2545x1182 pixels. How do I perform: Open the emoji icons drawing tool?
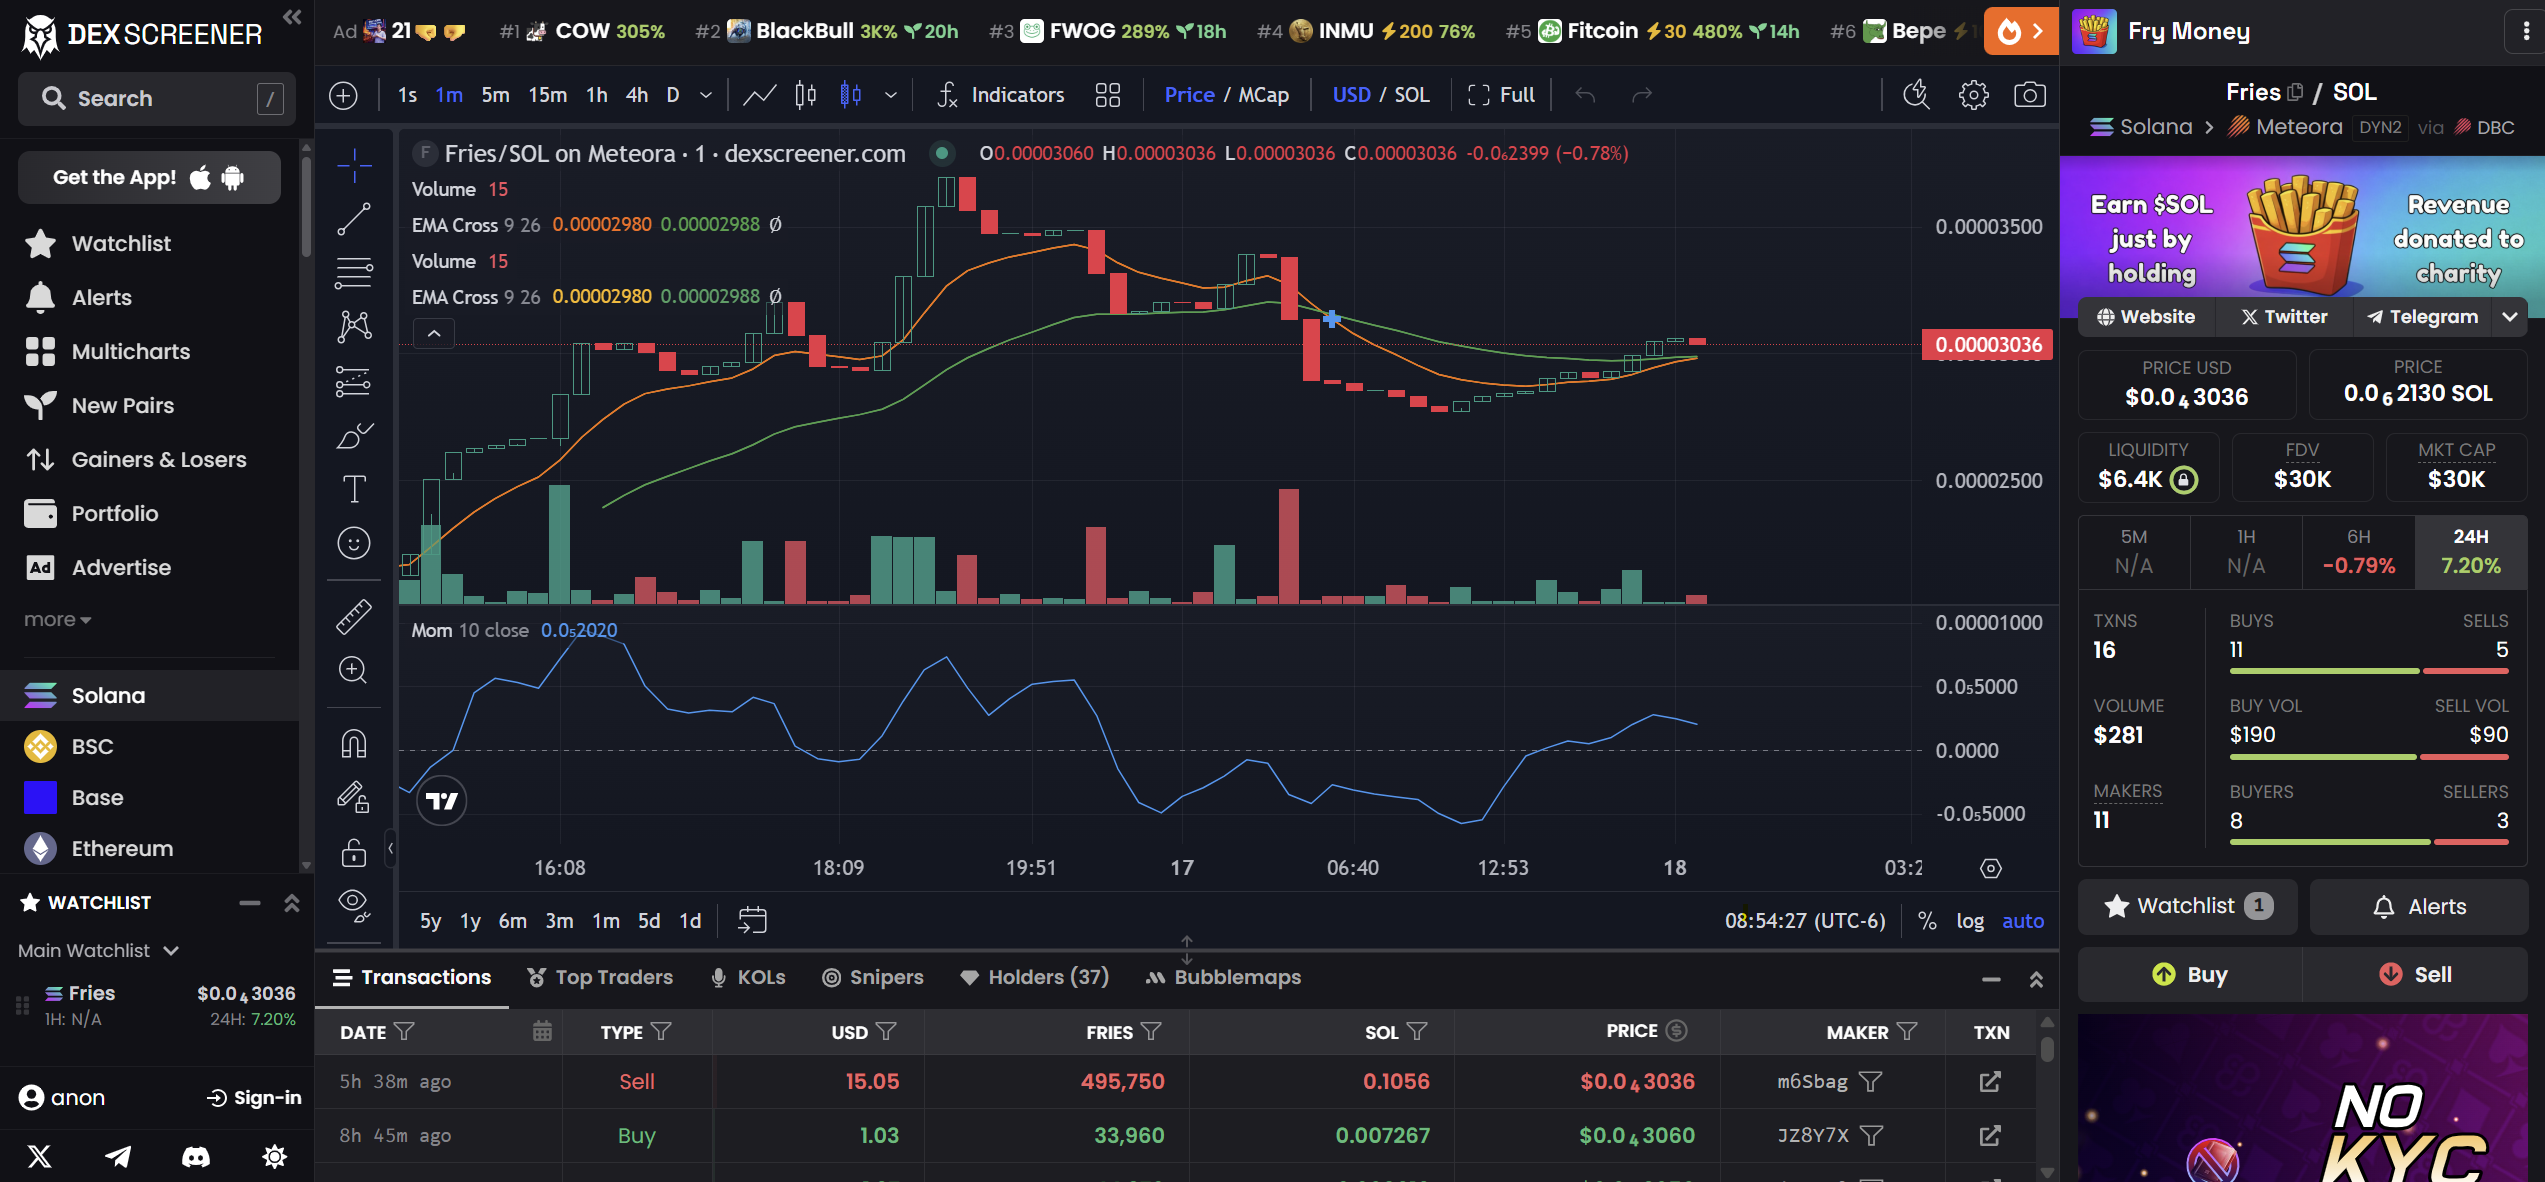pos(354,543)
